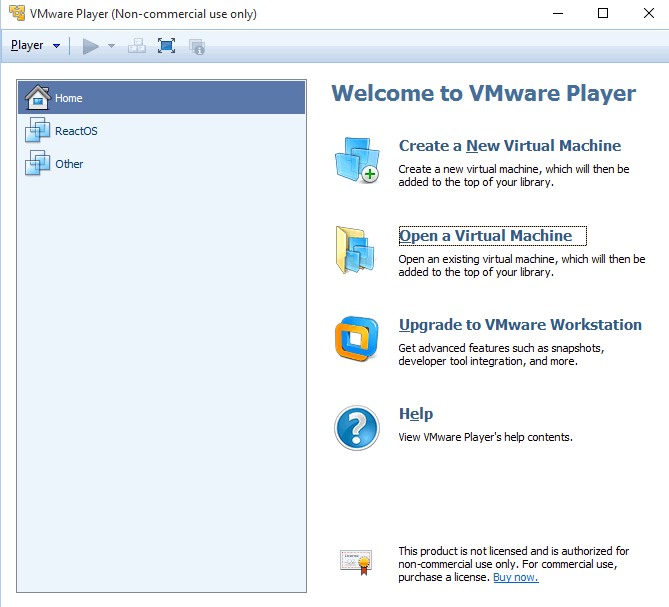Click the VMware Player title bar icon
Viewport: 669px width, 607px height.
click(x=17, y=13)
